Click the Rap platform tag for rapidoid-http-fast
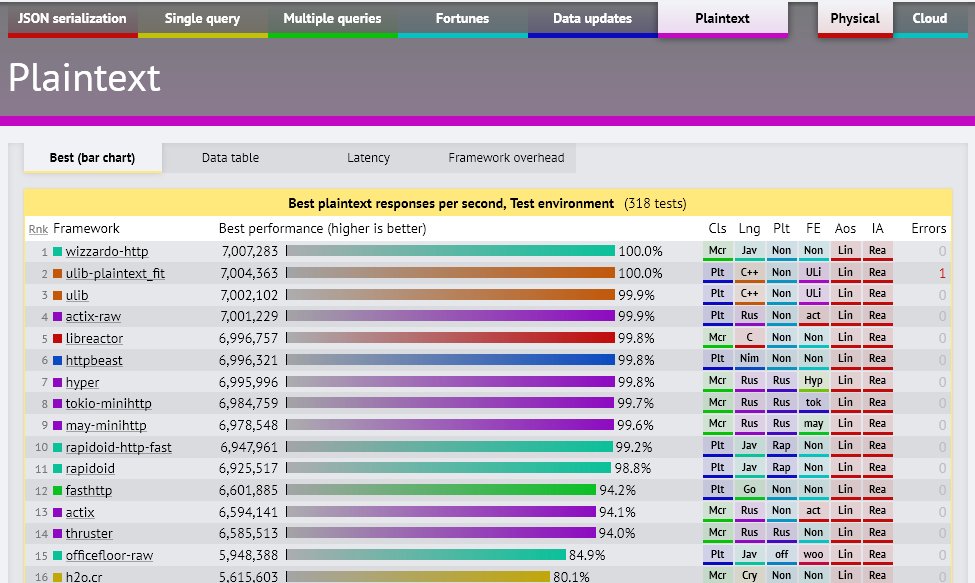975x583 pixels. 782,446
